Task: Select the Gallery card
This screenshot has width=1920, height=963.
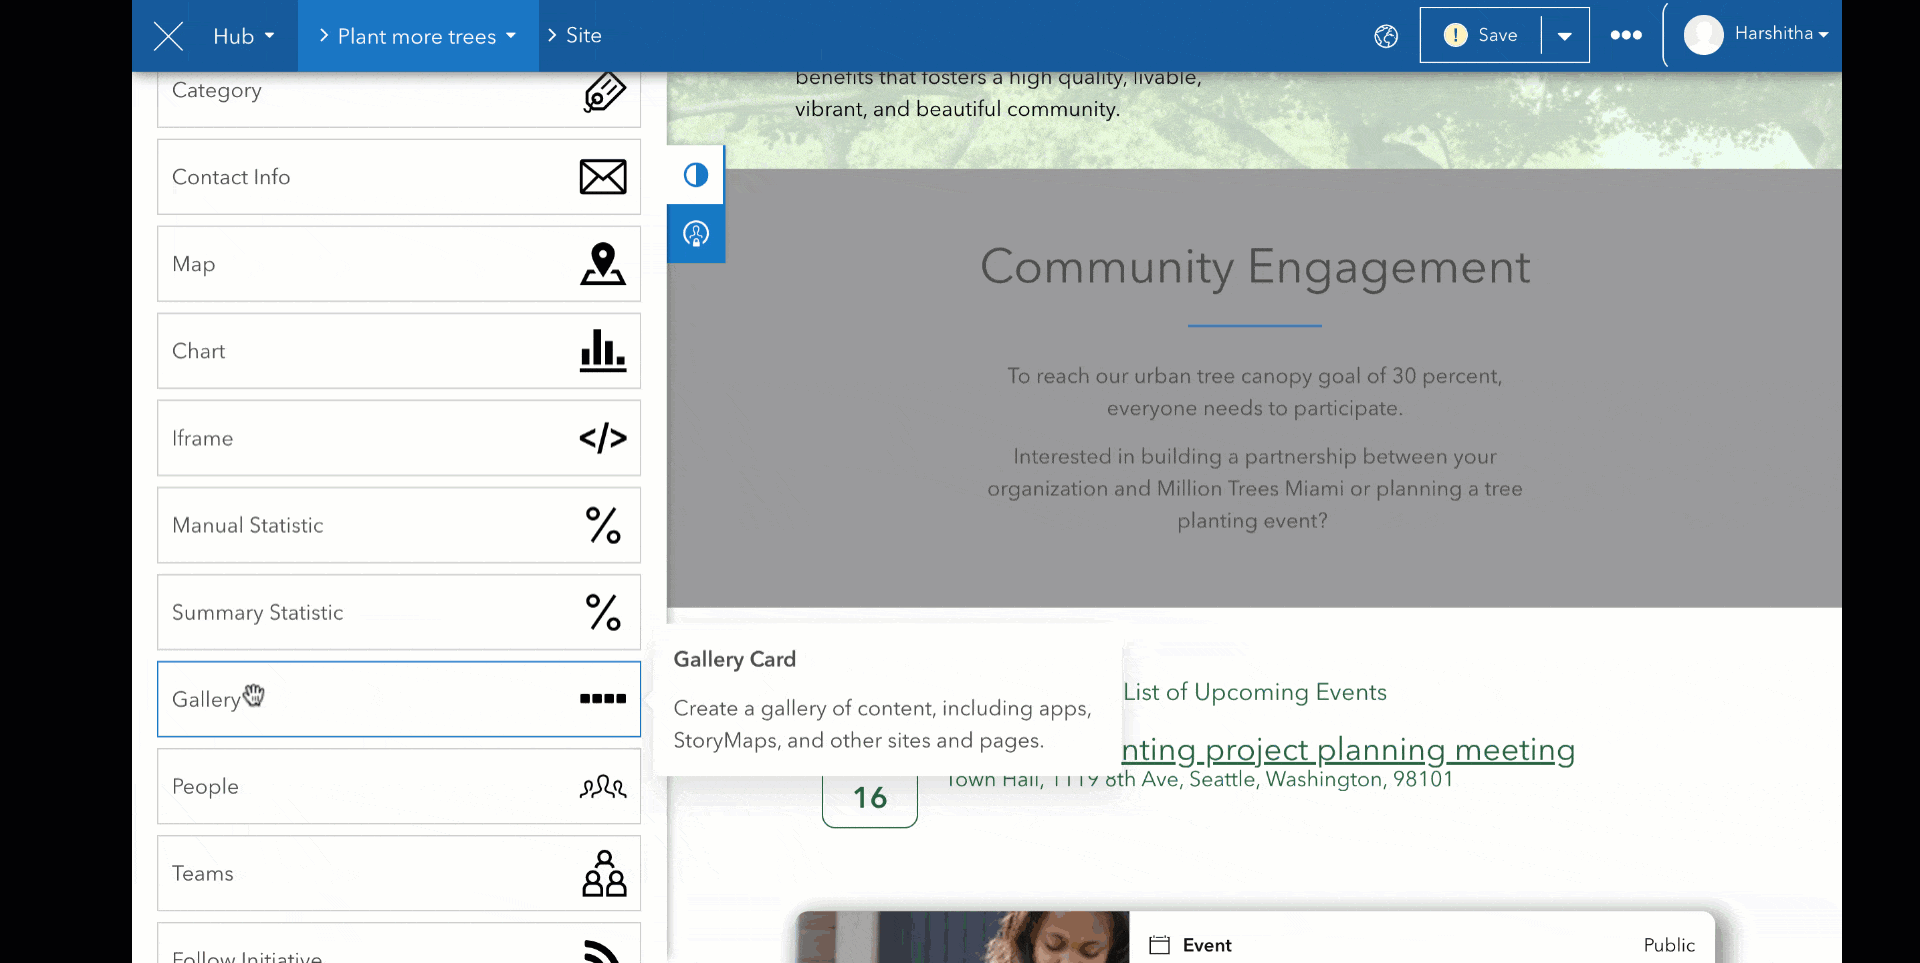Action: pos(399,699)
